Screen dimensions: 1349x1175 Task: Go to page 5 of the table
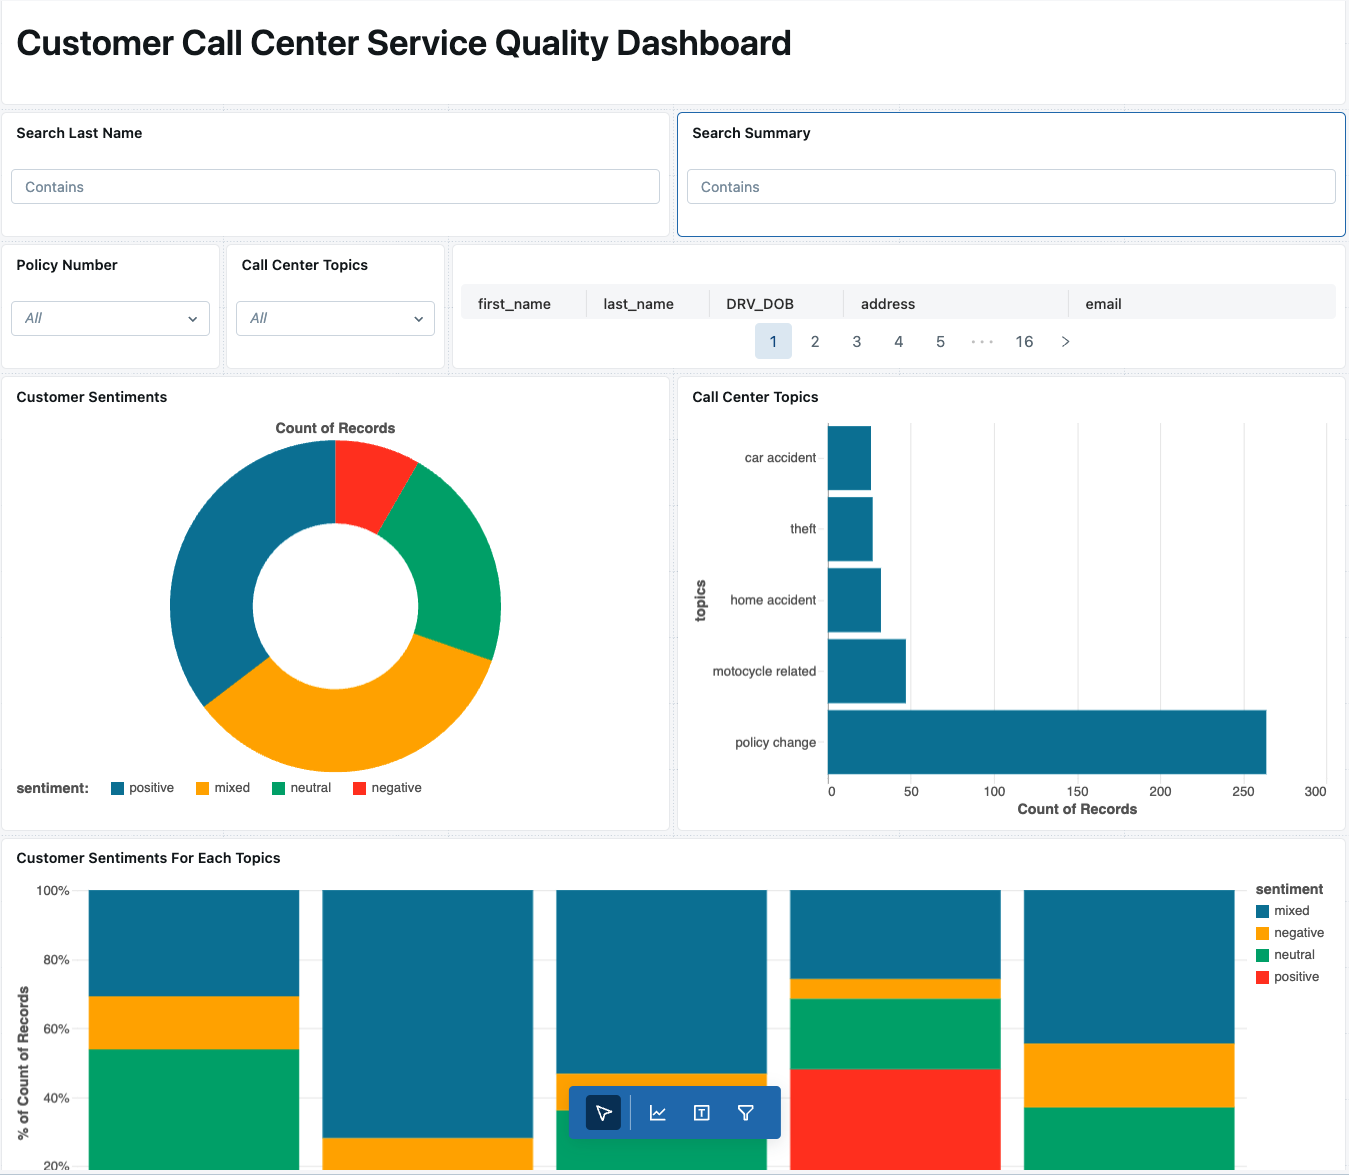(x=941, y=342)
